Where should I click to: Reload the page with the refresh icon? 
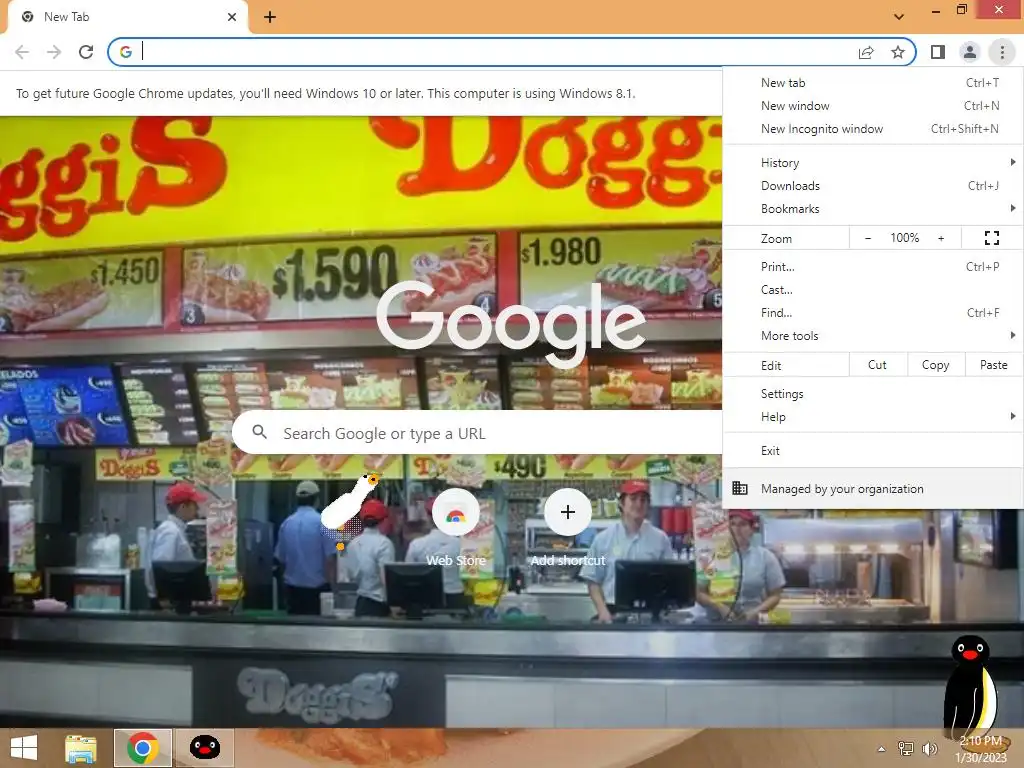pyautogui.click(x=86, y=52)
